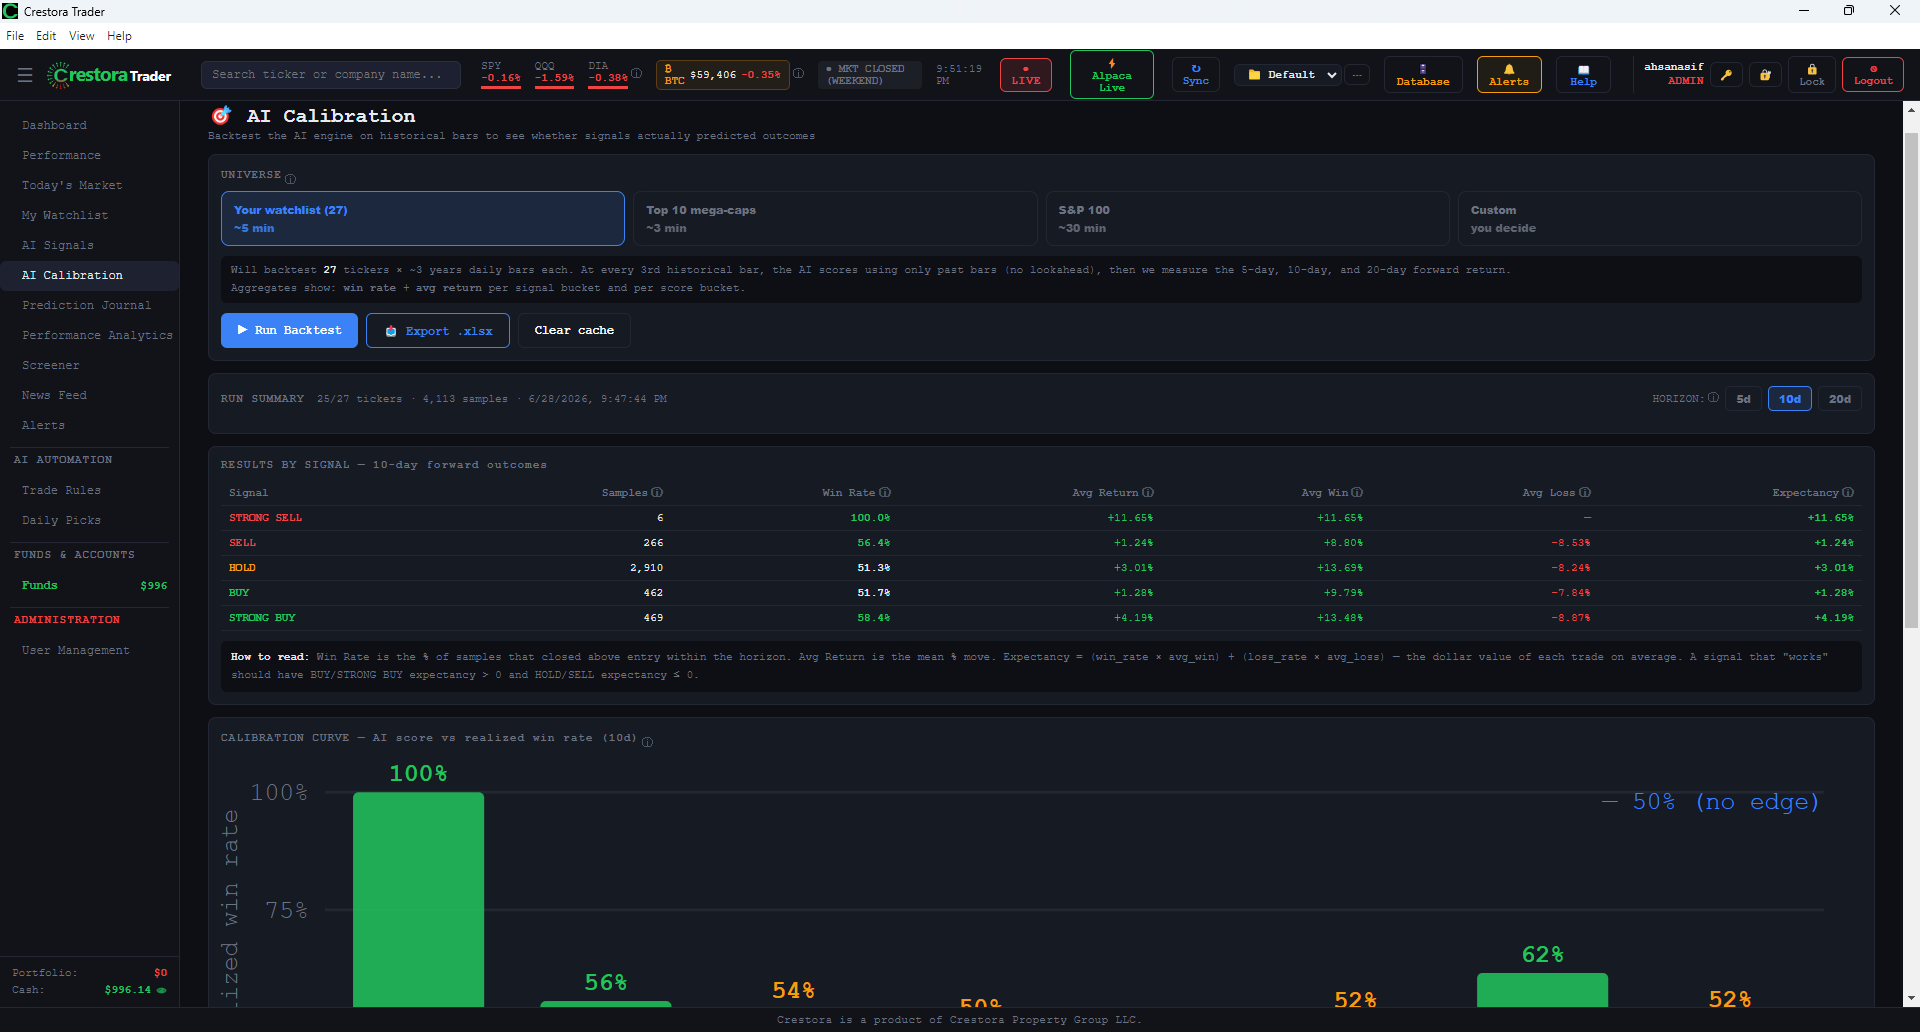Image resolution: width=1920 pixels, height=1032 pixels.
Task: Go to Dashboard in sidebar
Action: click(x=90, y=125)
